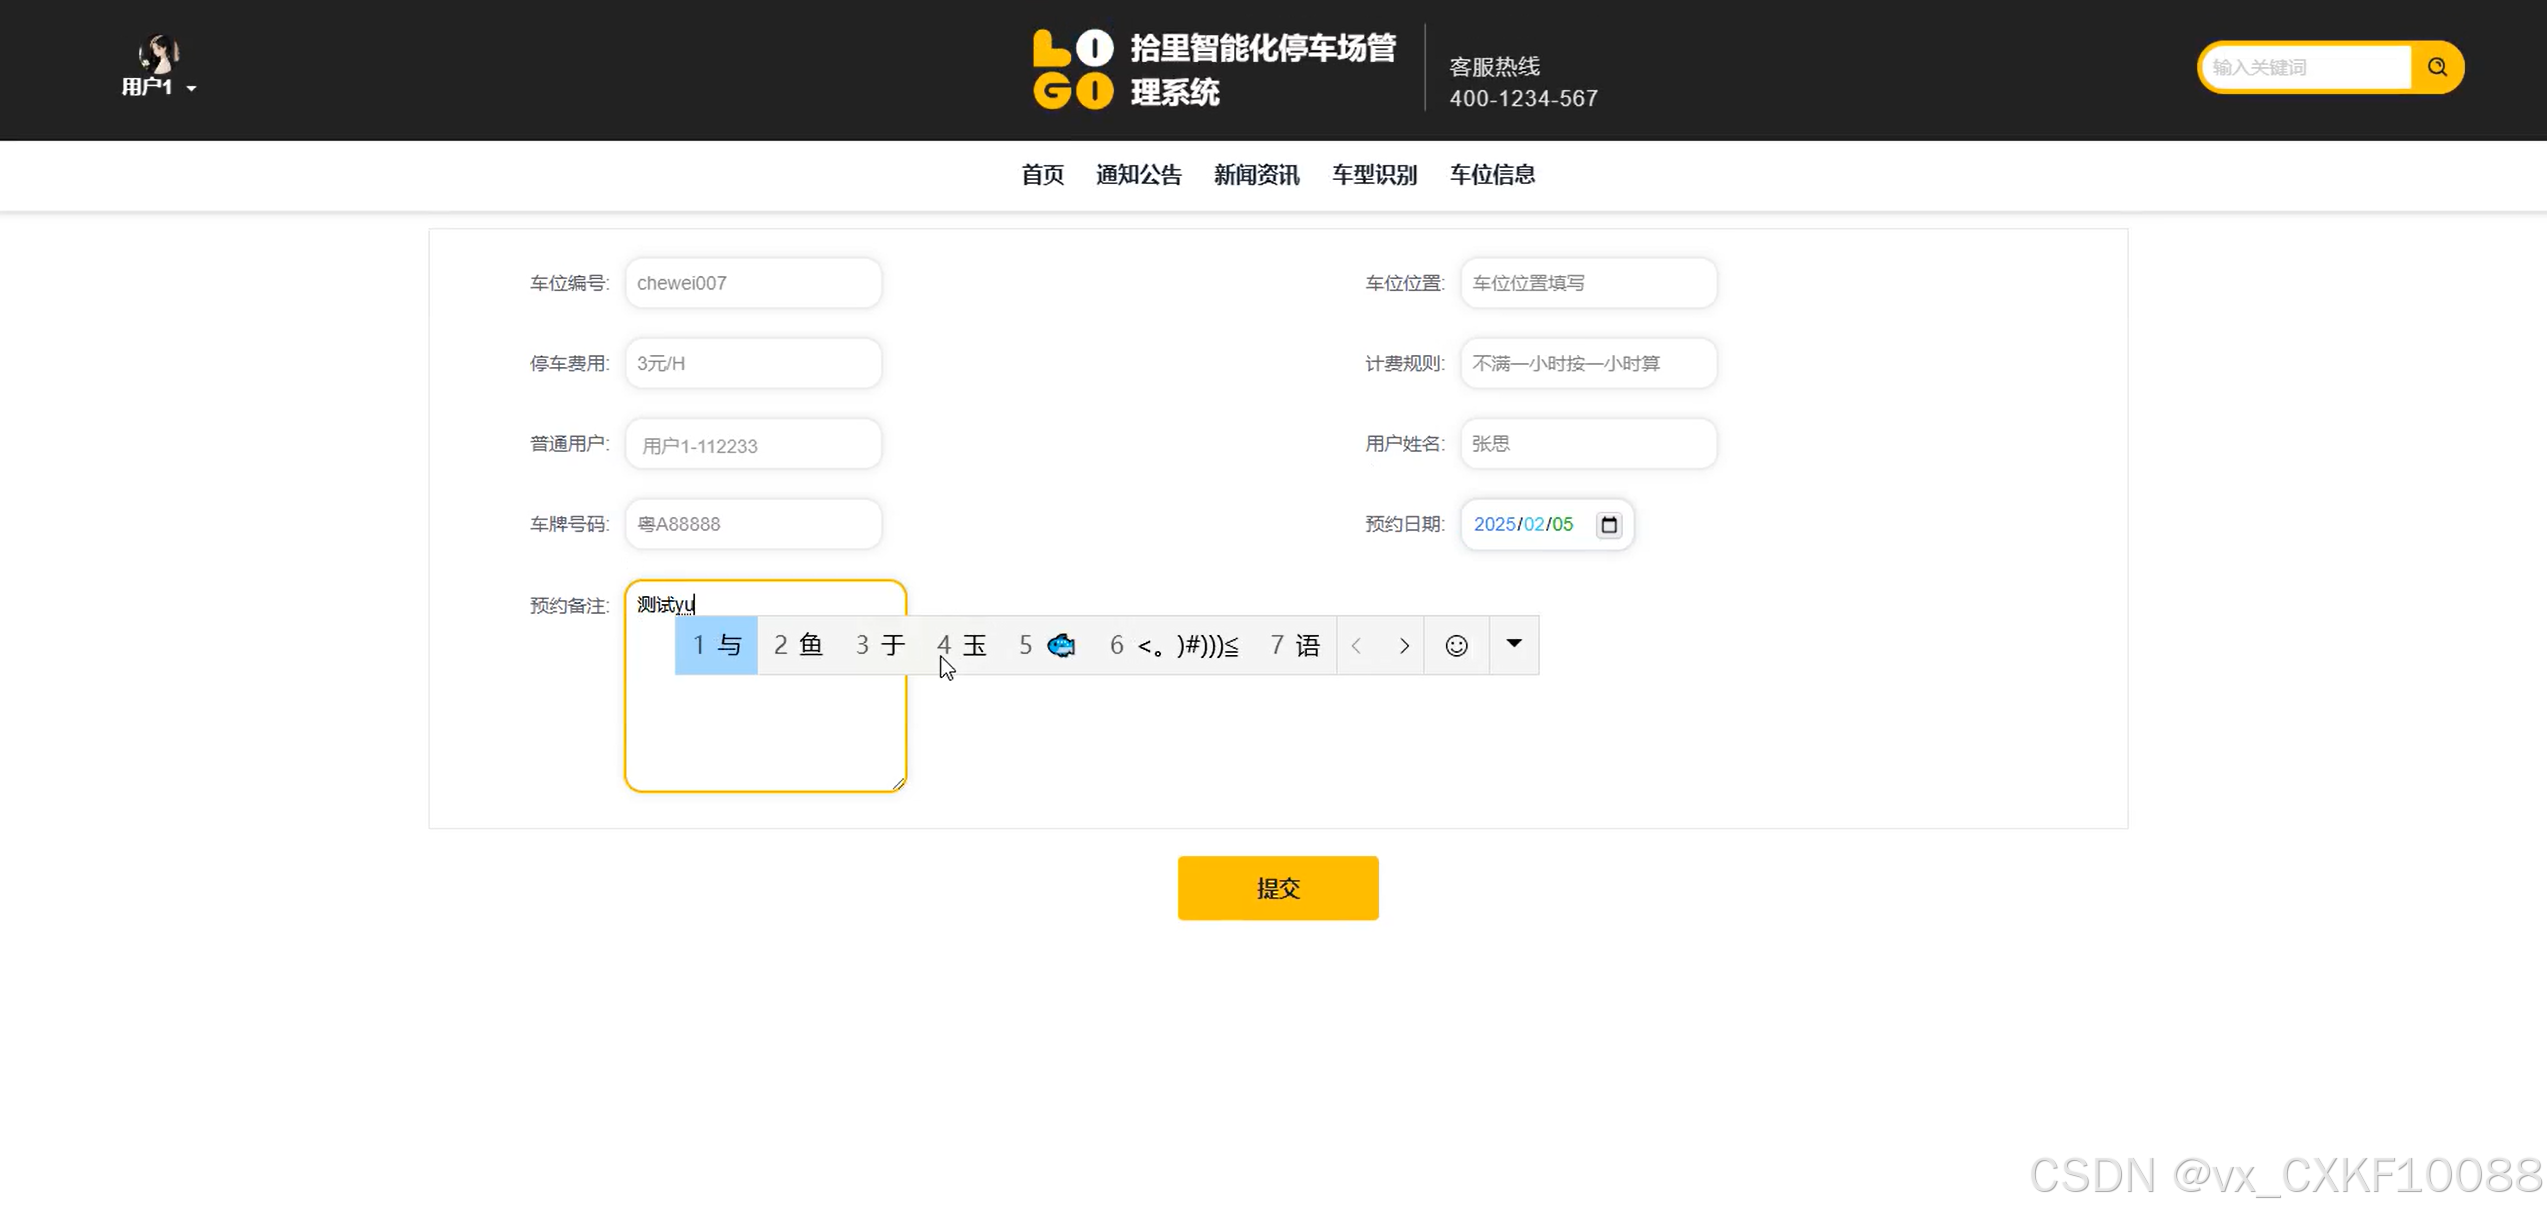The width and height of the screenshot is (2547, 1216).
Task: Click the 输入关键词 search field
Action: 2306,67
